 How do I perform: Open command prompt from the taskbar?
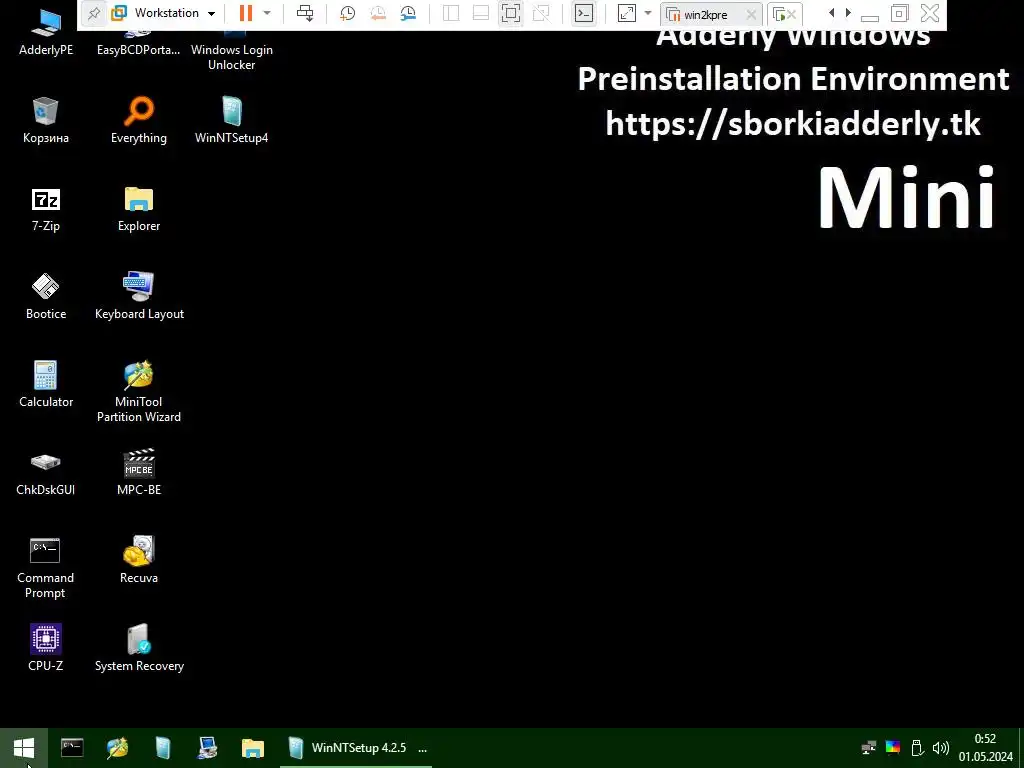pos(72,748)
